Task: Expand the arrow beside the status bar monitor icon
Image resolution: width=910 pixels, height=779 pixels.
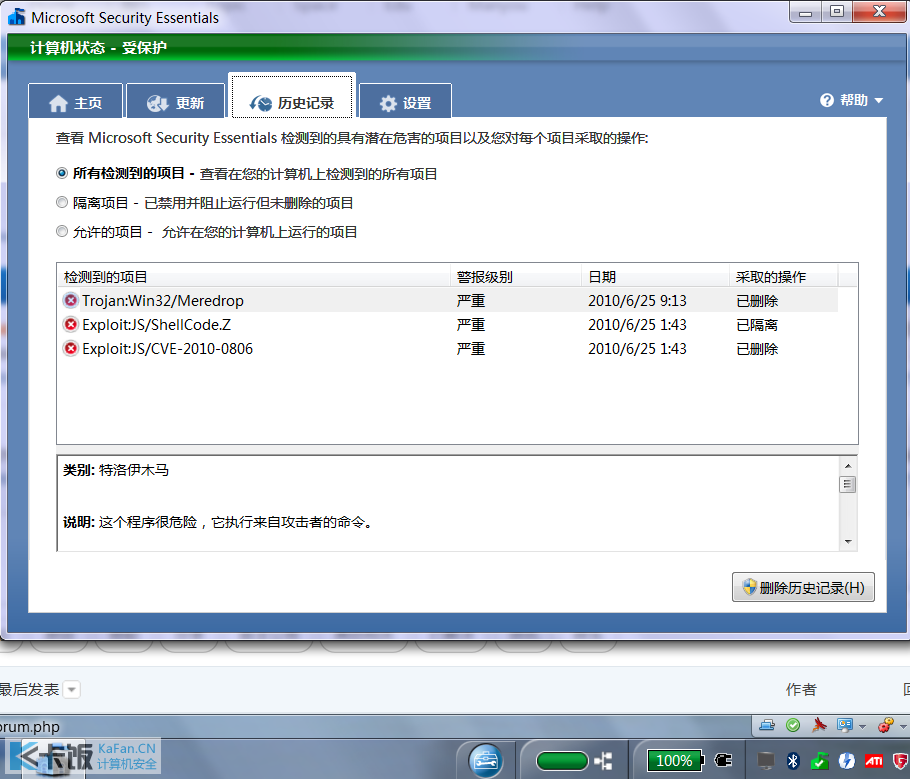Action: coord(862,726)
